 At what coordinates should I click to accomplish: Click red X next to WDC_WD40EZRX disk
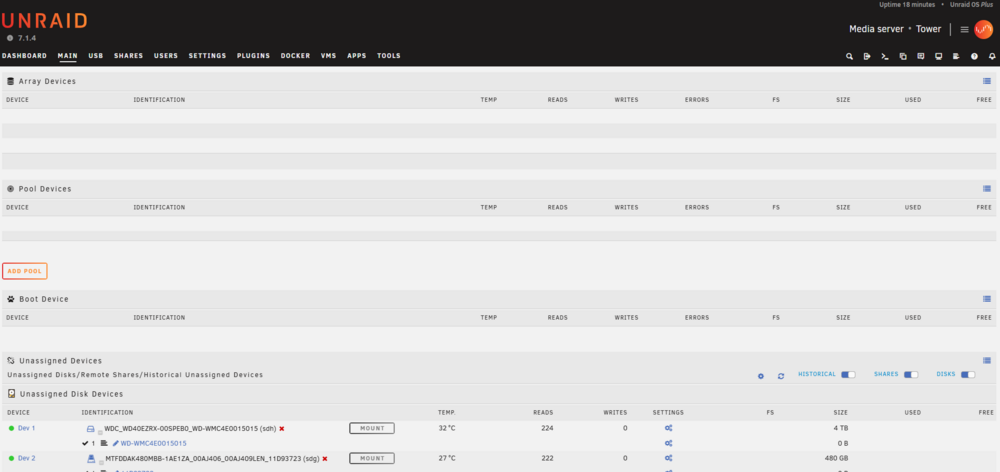click(x=282, y=429)
